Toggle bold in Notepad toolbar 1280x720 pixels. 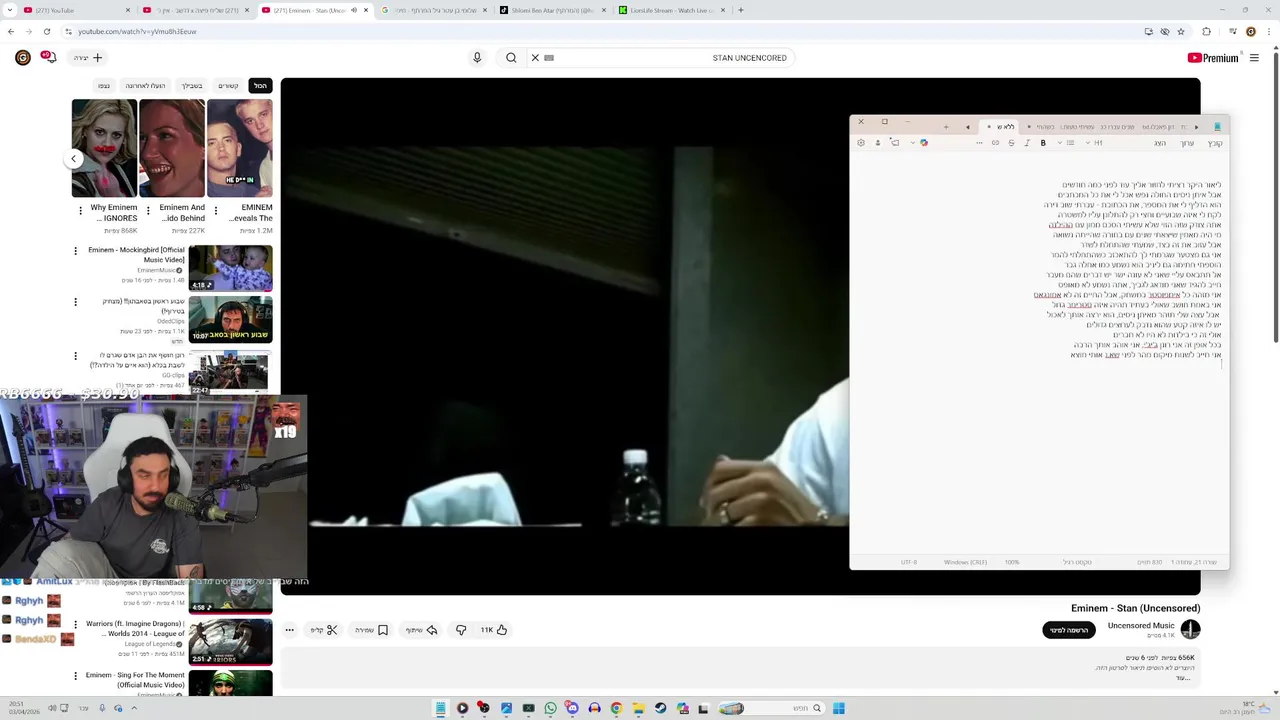tap(1043, 143)
